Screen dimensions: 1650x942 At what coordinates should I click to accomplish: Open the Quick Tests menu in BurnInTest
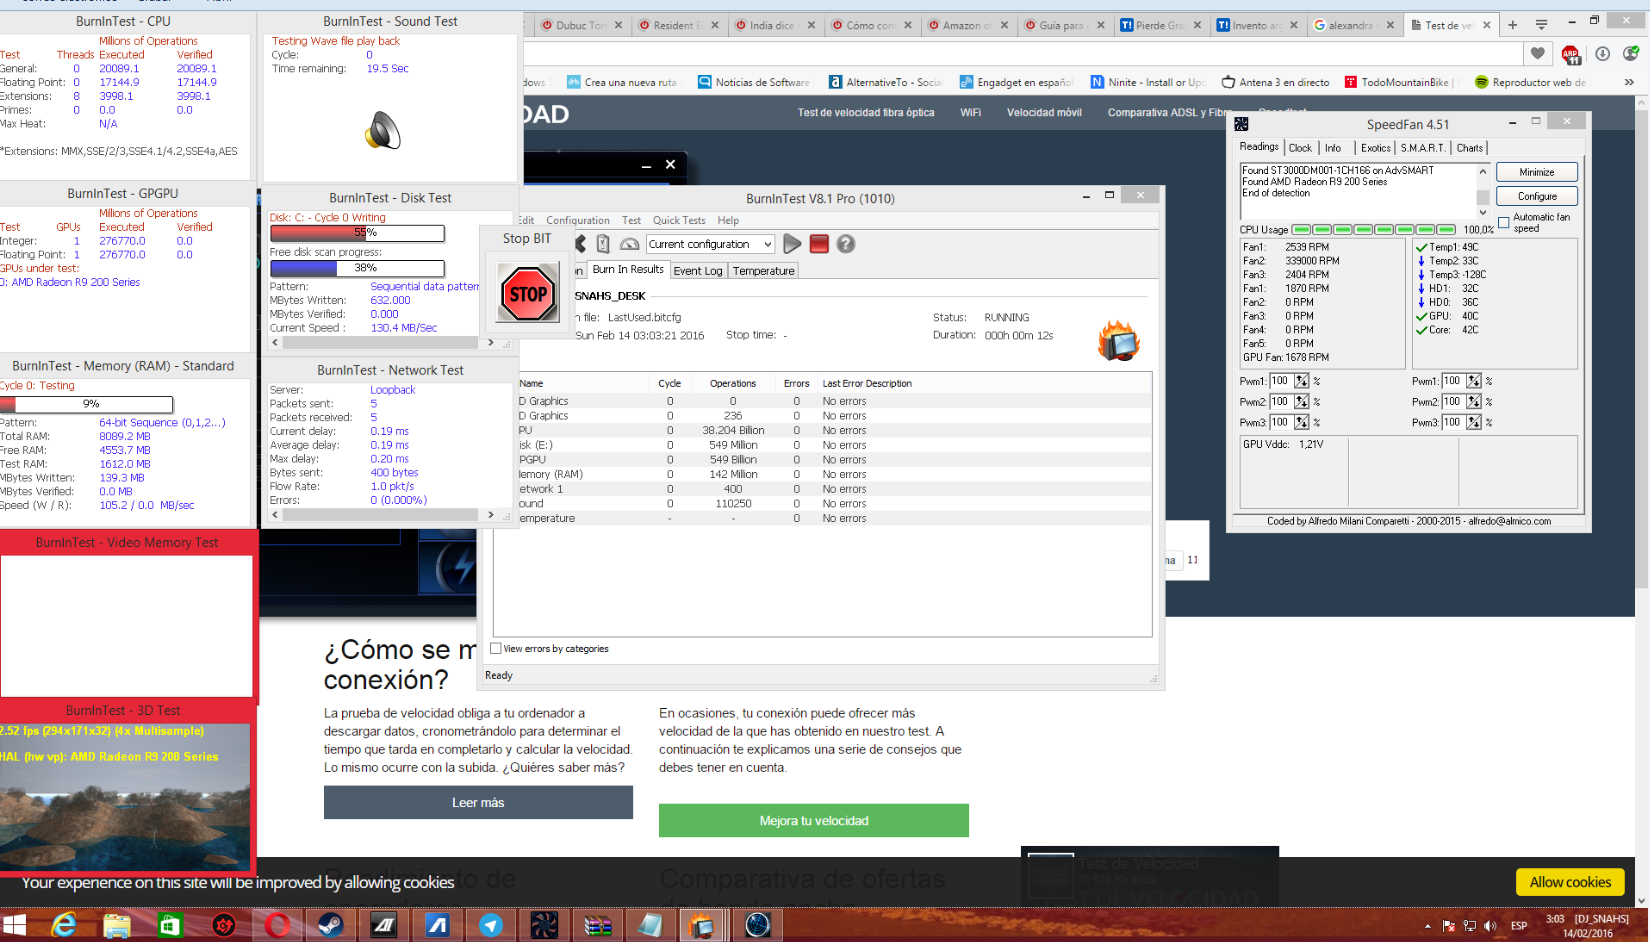[679, 220]
